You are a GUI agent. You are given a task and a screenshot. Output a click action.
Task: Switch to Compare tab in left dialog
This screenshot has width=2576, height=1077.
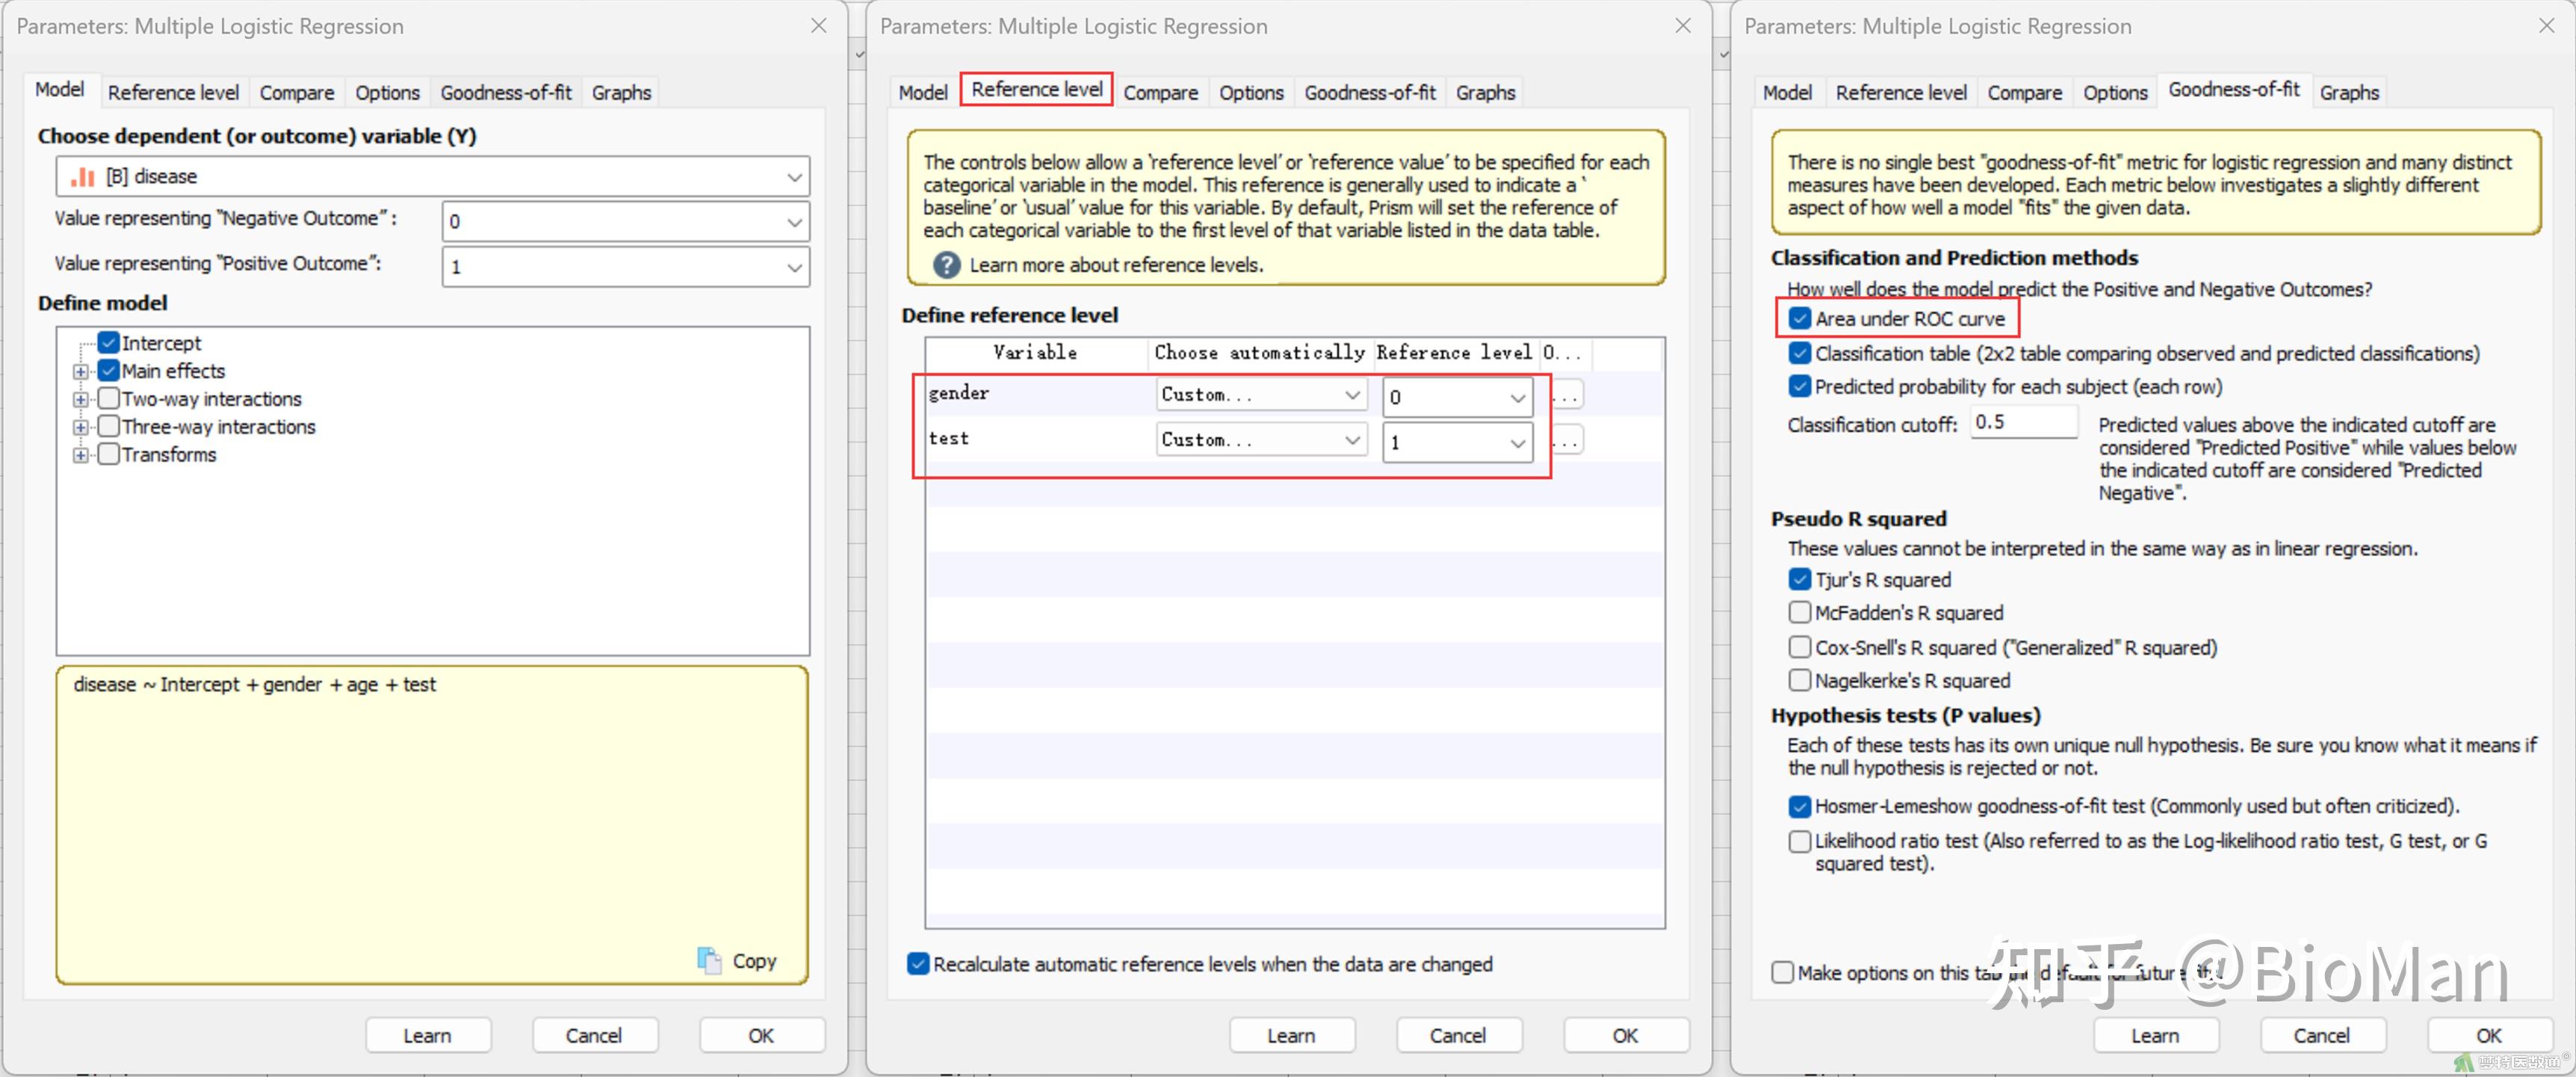tap(296, 92)
